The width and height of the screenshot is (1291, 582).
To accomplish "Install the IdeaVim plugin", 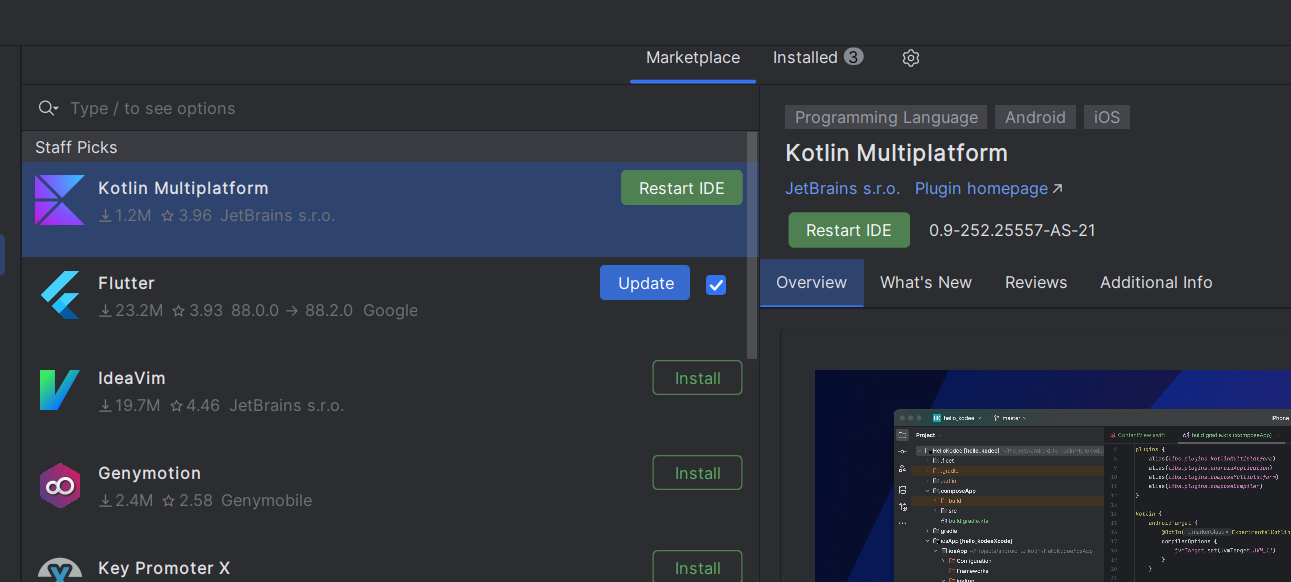I will click(697, 378).
